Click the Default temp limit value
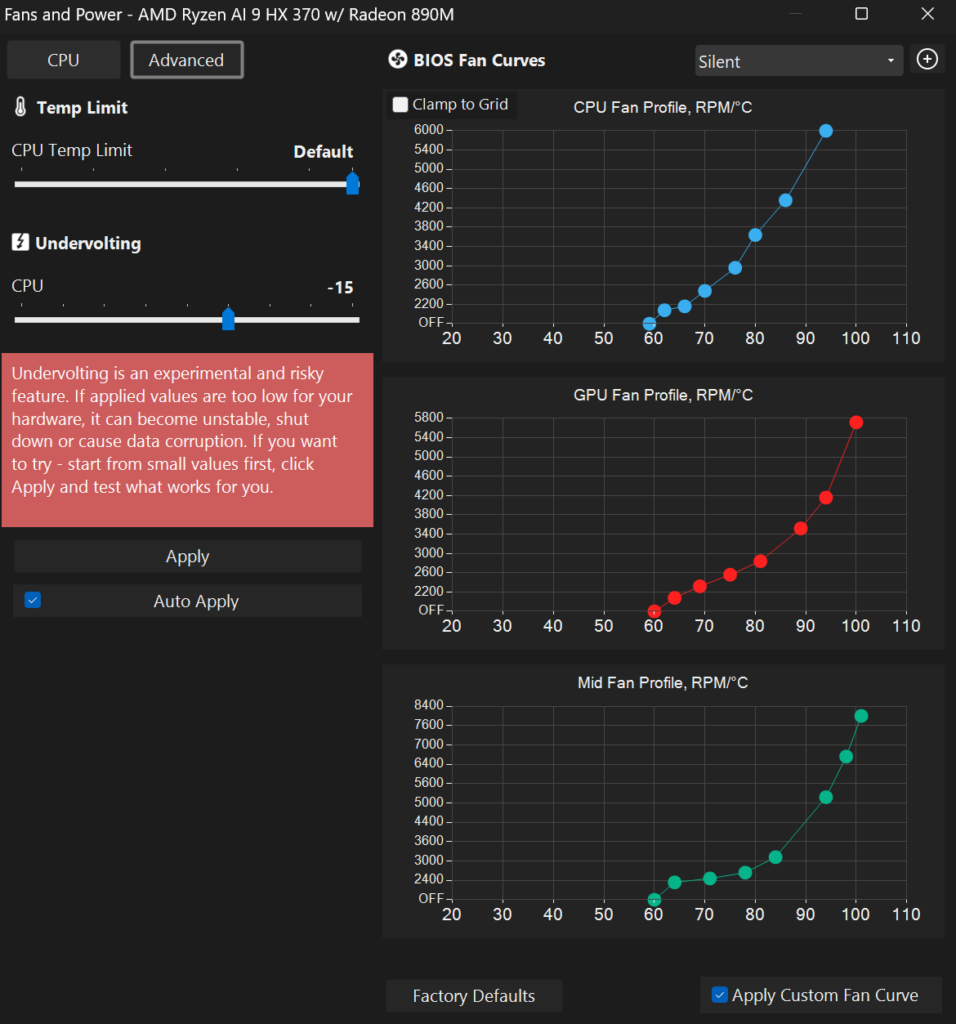 tap(323, 152)
